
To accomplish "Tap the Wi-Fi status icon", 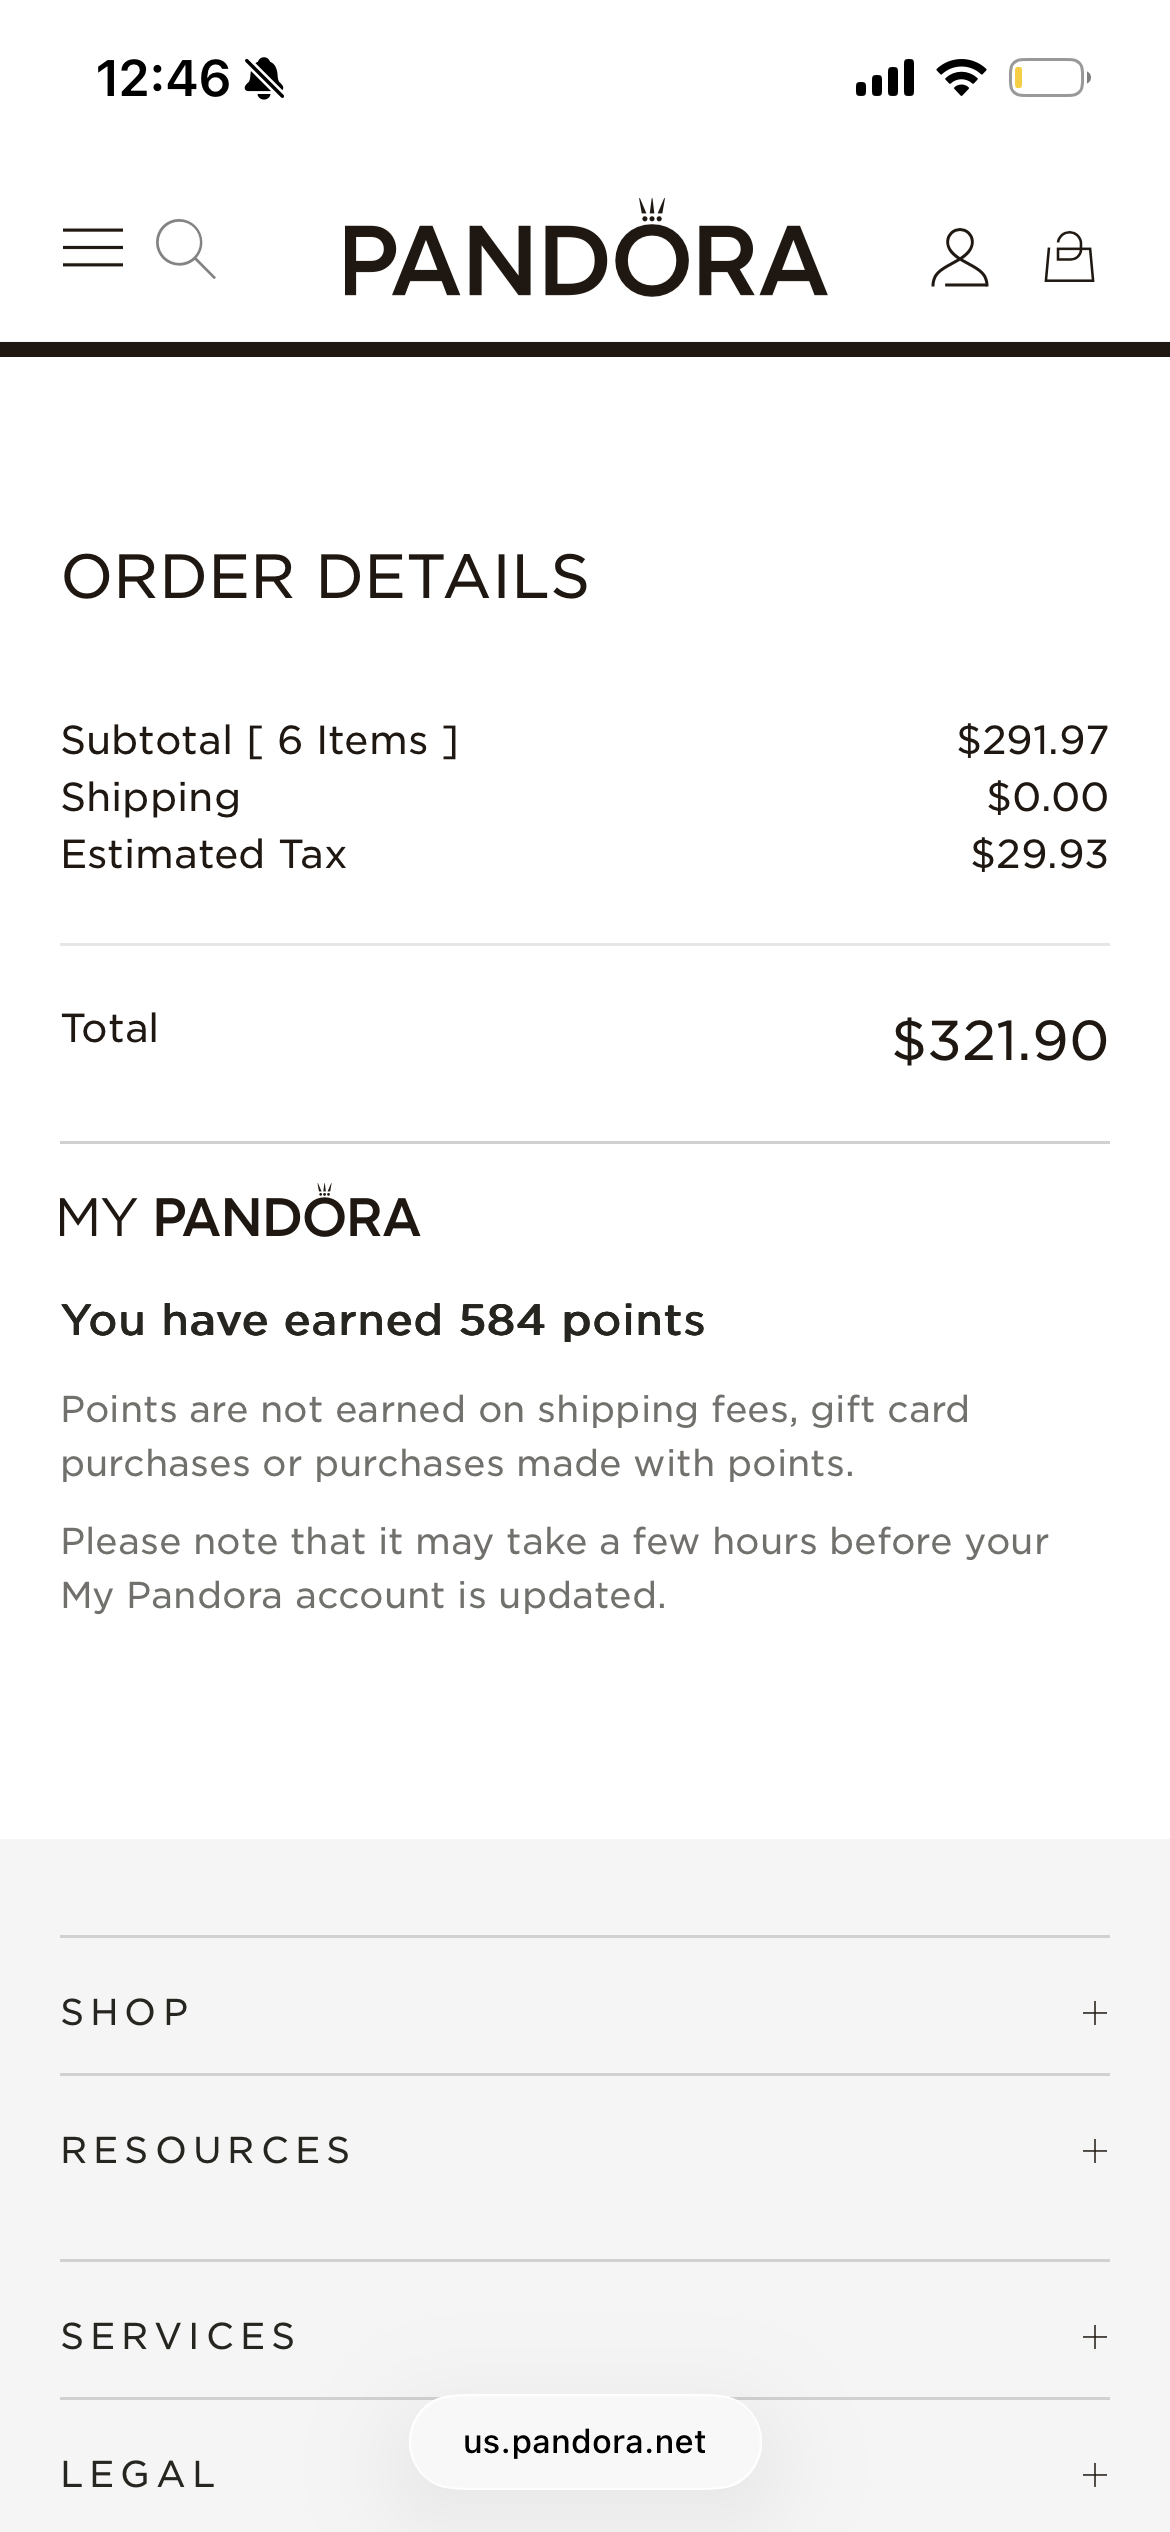I will click(961, 78).
